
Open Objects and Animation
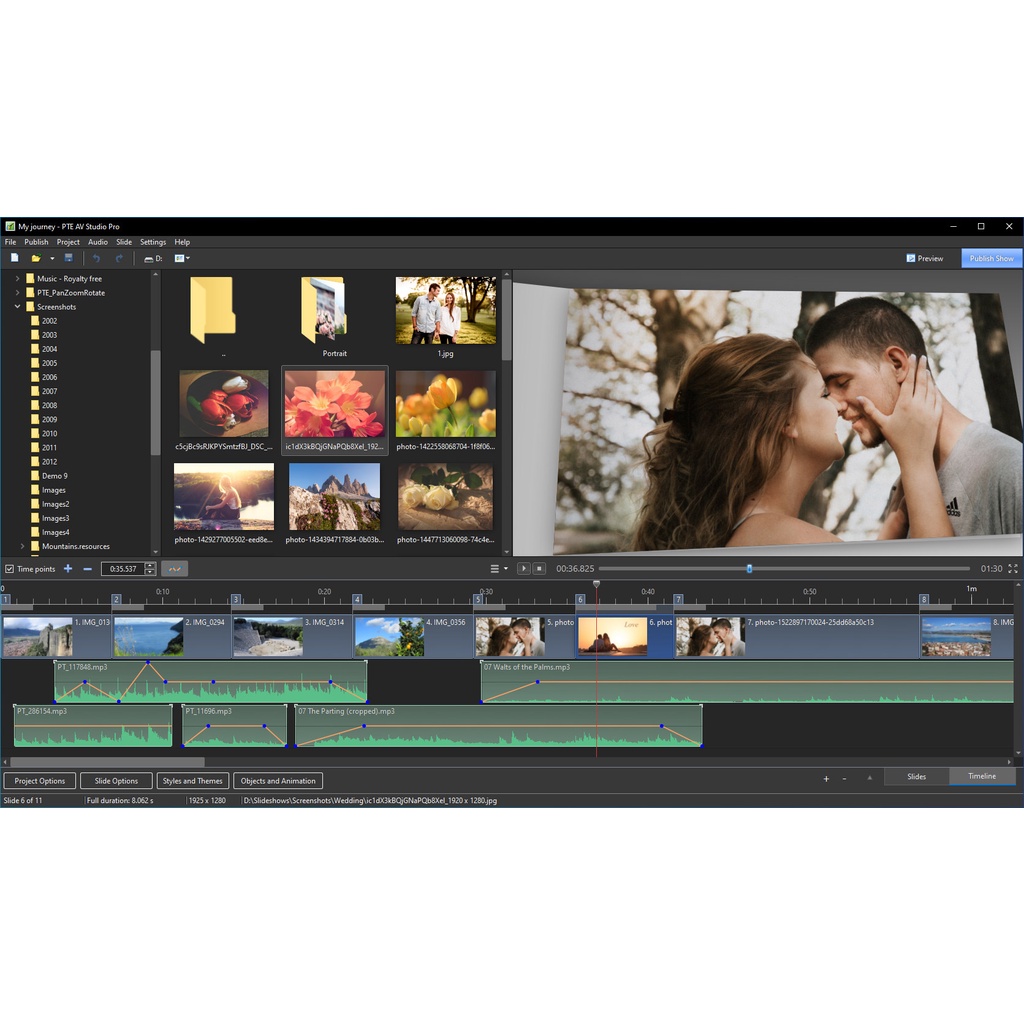[278, 780]
